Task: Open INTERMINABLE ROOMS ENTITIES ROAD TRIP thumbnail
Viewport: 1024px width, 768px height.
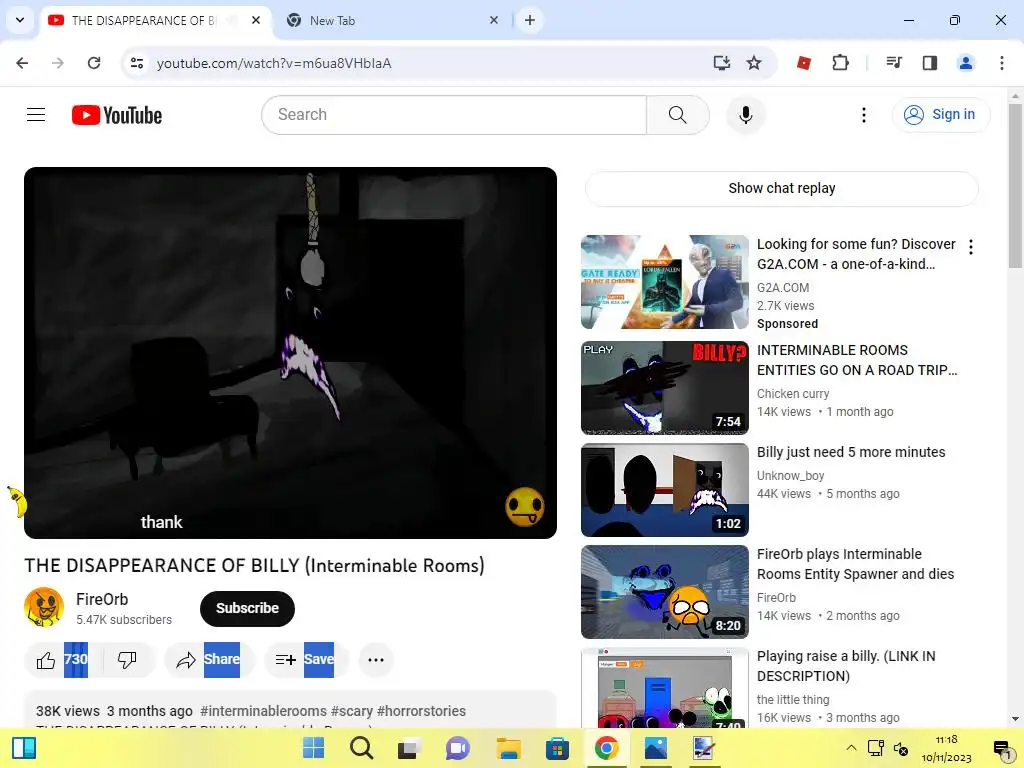Action: coord(664,387)
